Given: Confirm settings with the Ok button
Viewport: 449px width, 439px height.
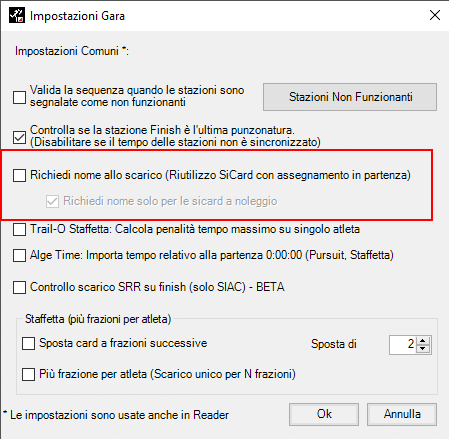Looking at the screenshot, I should pos(324,414).
